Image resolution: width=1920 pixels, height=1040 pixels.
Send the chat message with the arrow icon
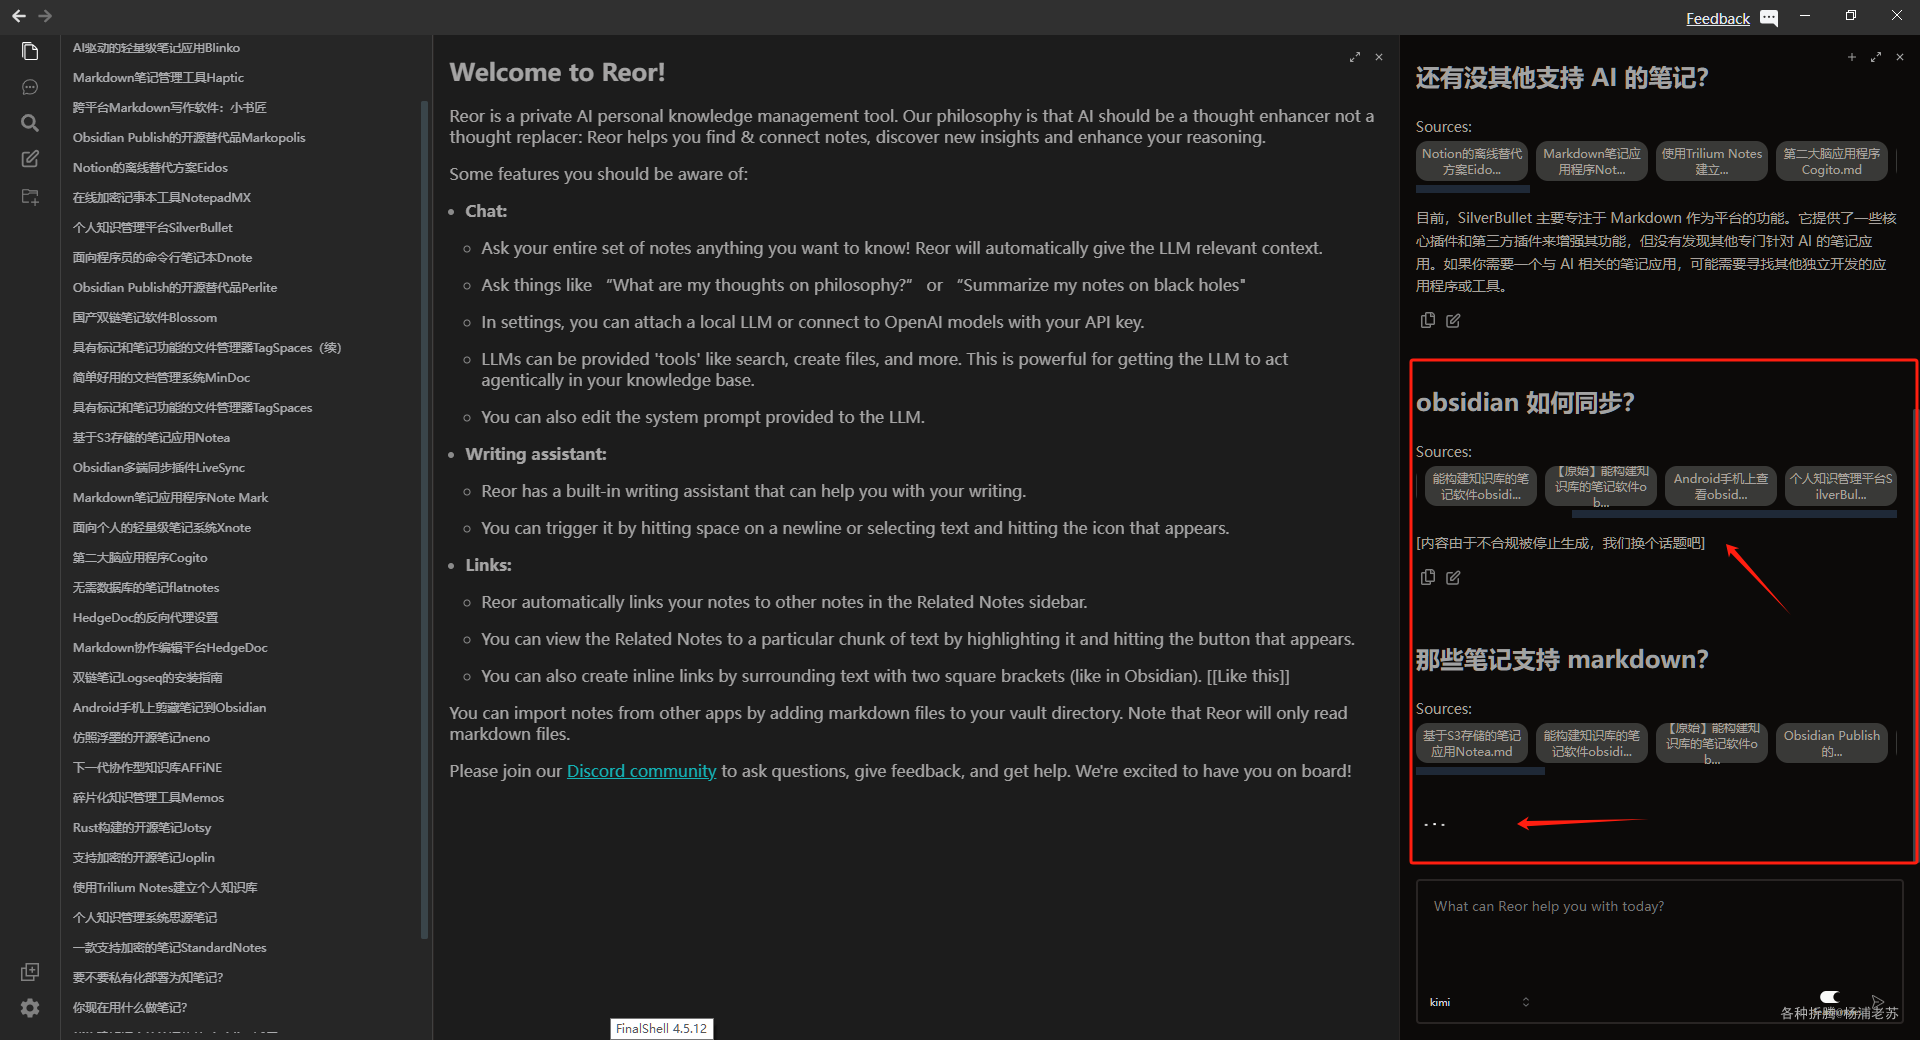[1878, 1001]
